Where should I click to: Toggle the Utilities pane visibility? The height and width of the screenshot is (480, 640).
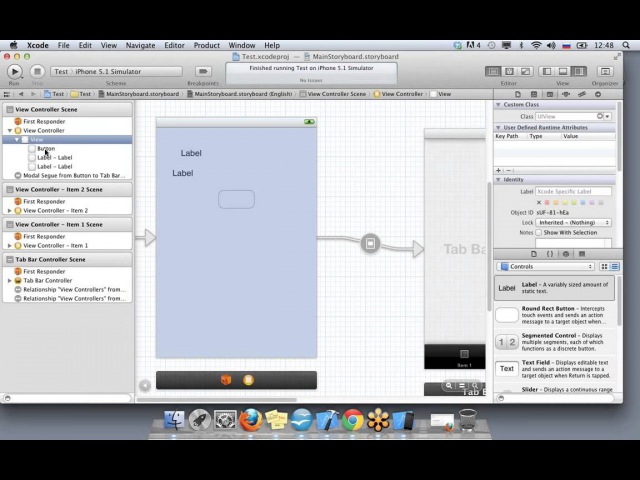[x=579, y=71]
